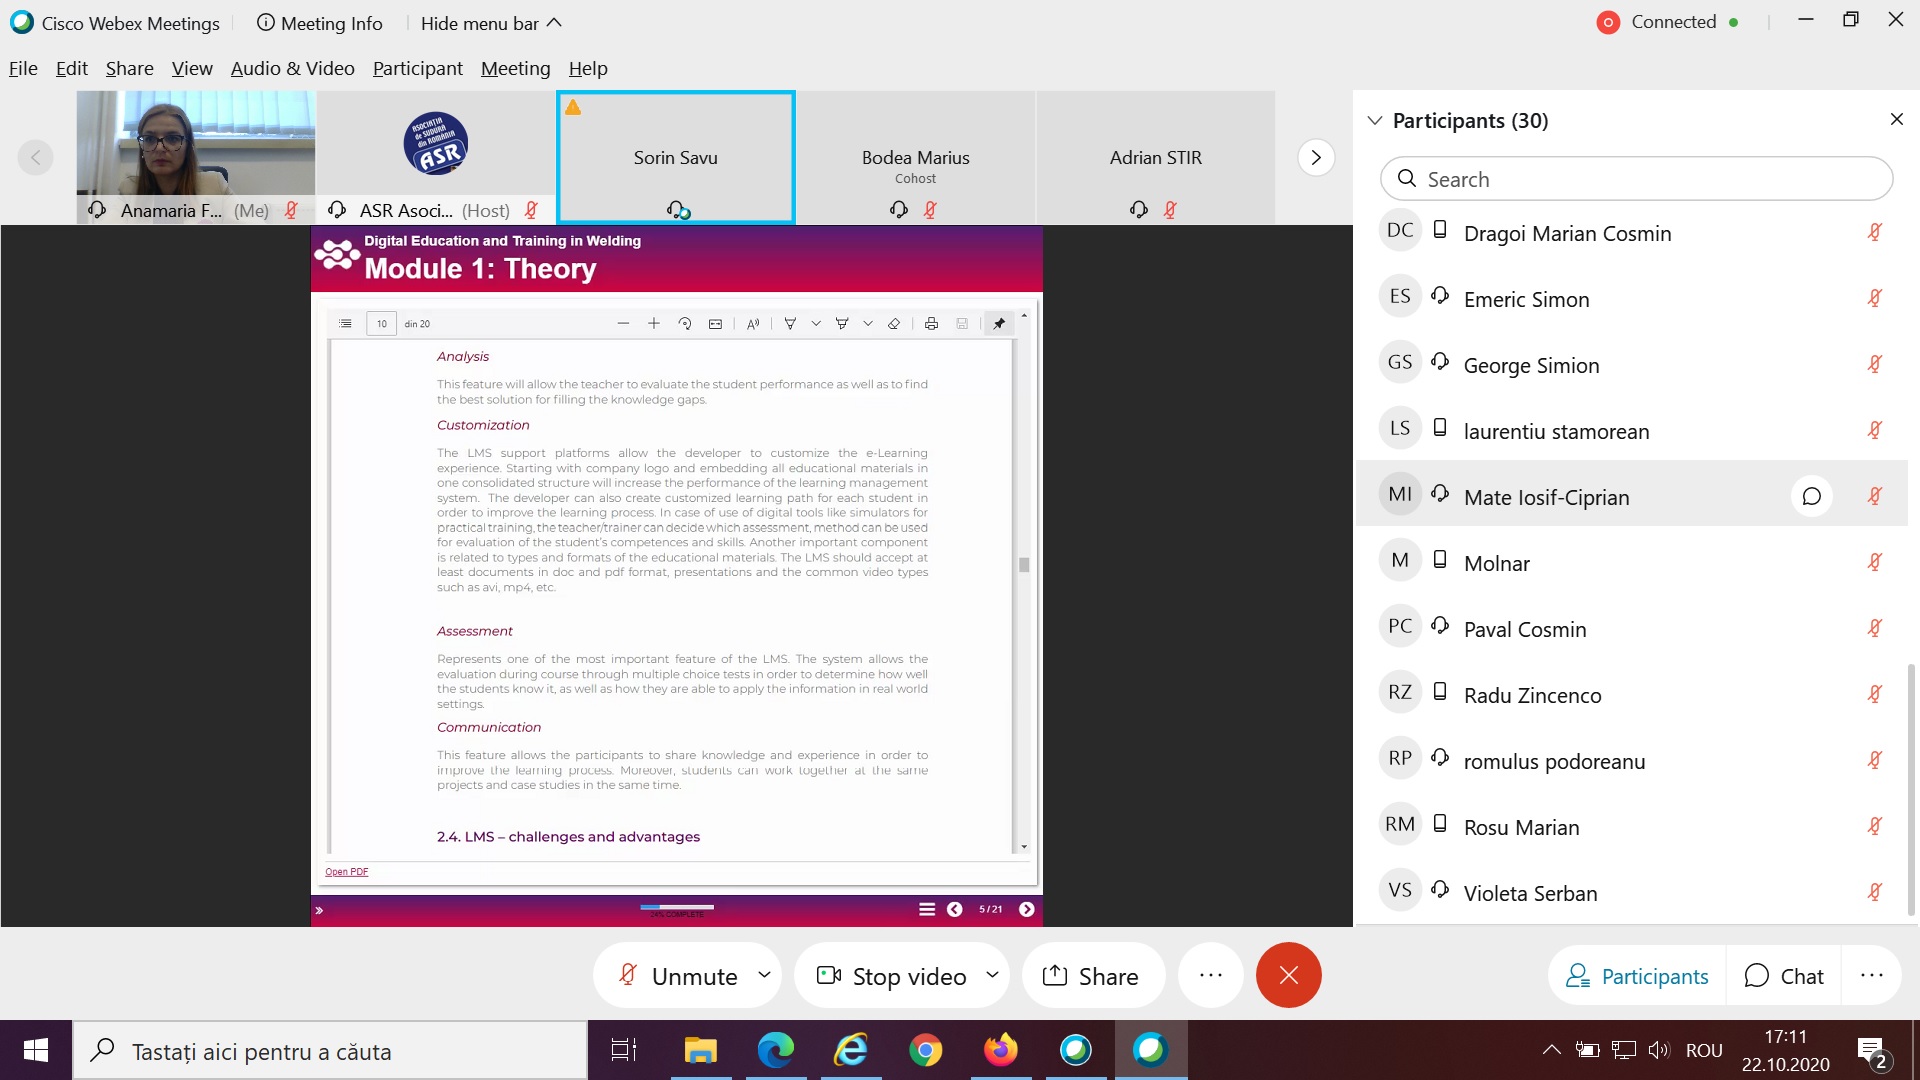Open chat with Mate Iosif-Ciprian
The image size is (1920, 1080).
coord(1811,497)
